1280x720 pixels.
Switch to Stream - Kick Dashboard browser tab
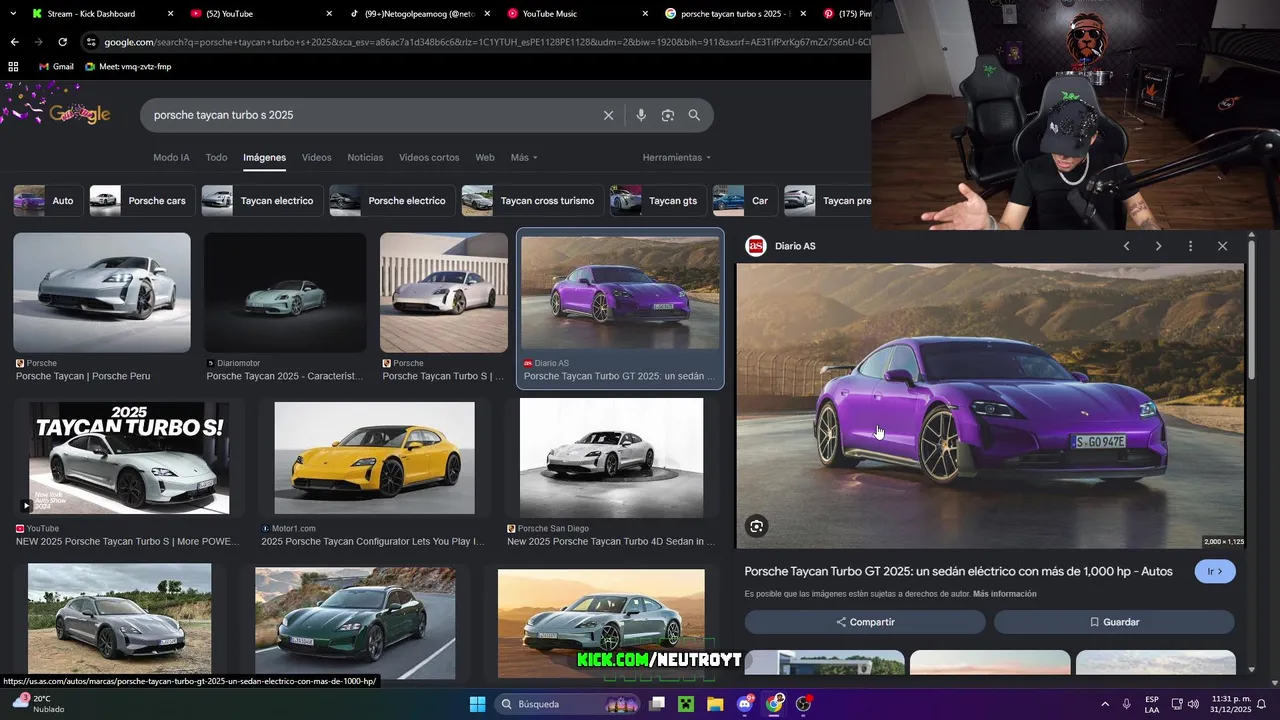click(100, 14)
